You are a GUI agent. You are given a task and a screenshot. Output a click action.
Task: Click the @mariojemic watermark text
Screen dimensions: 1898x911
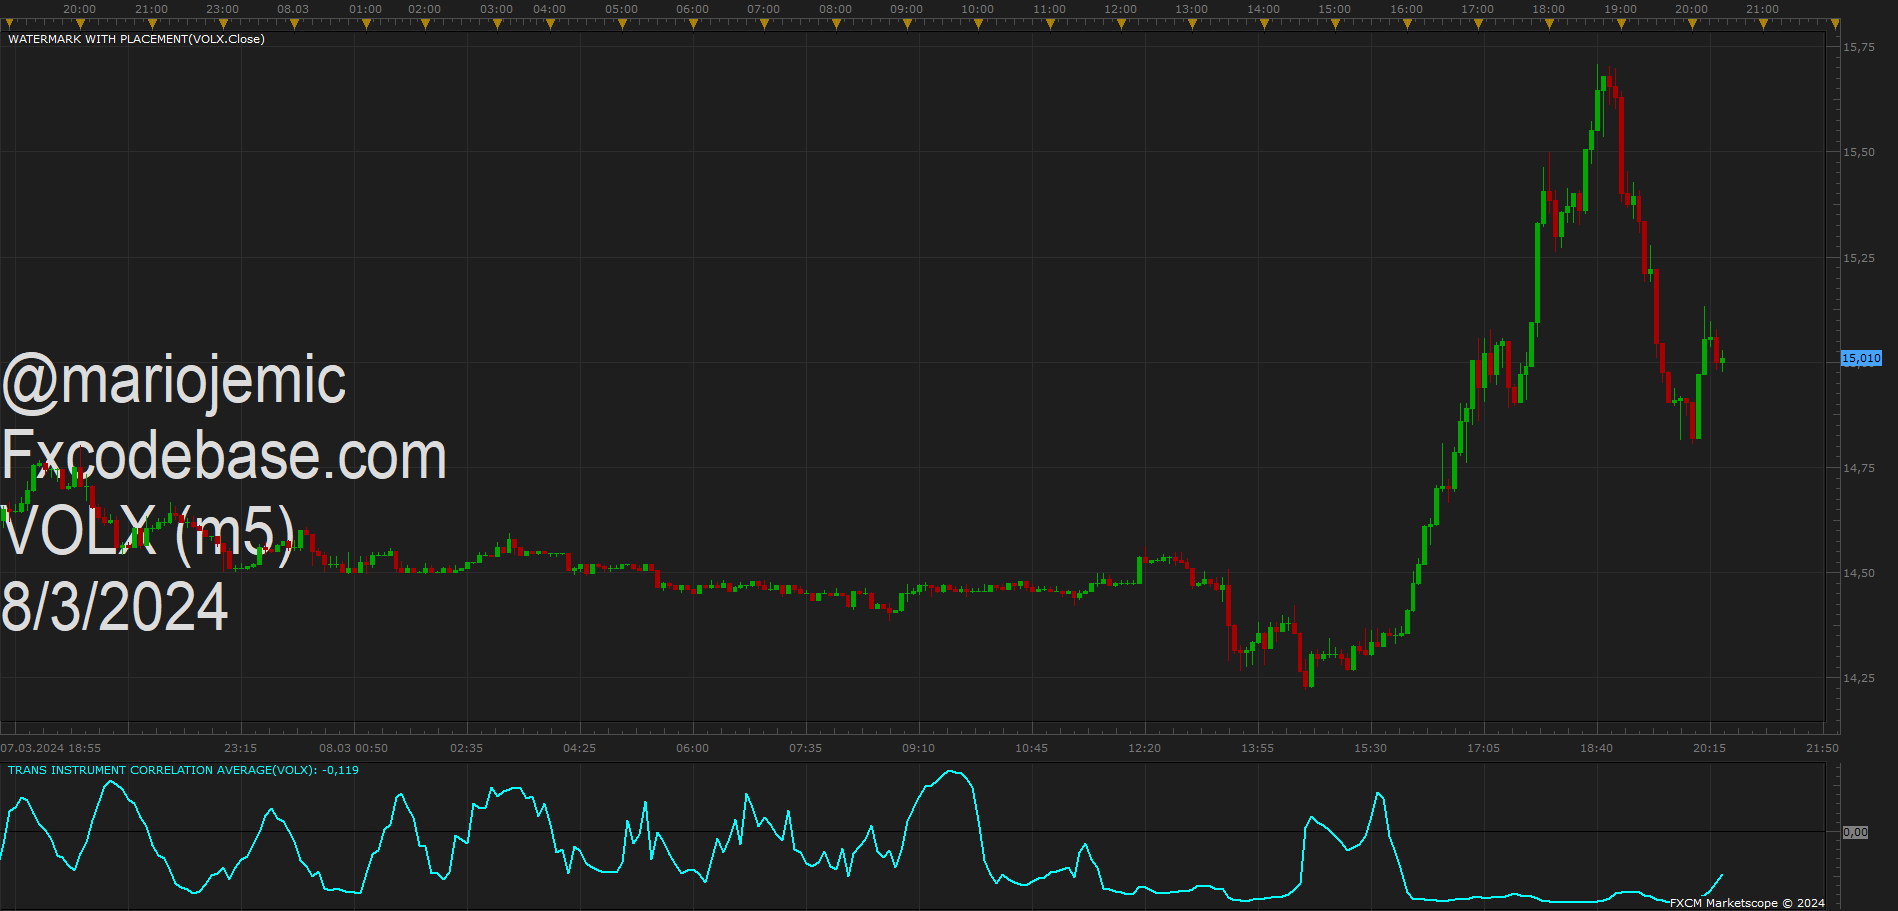click(x=174, y=381)
